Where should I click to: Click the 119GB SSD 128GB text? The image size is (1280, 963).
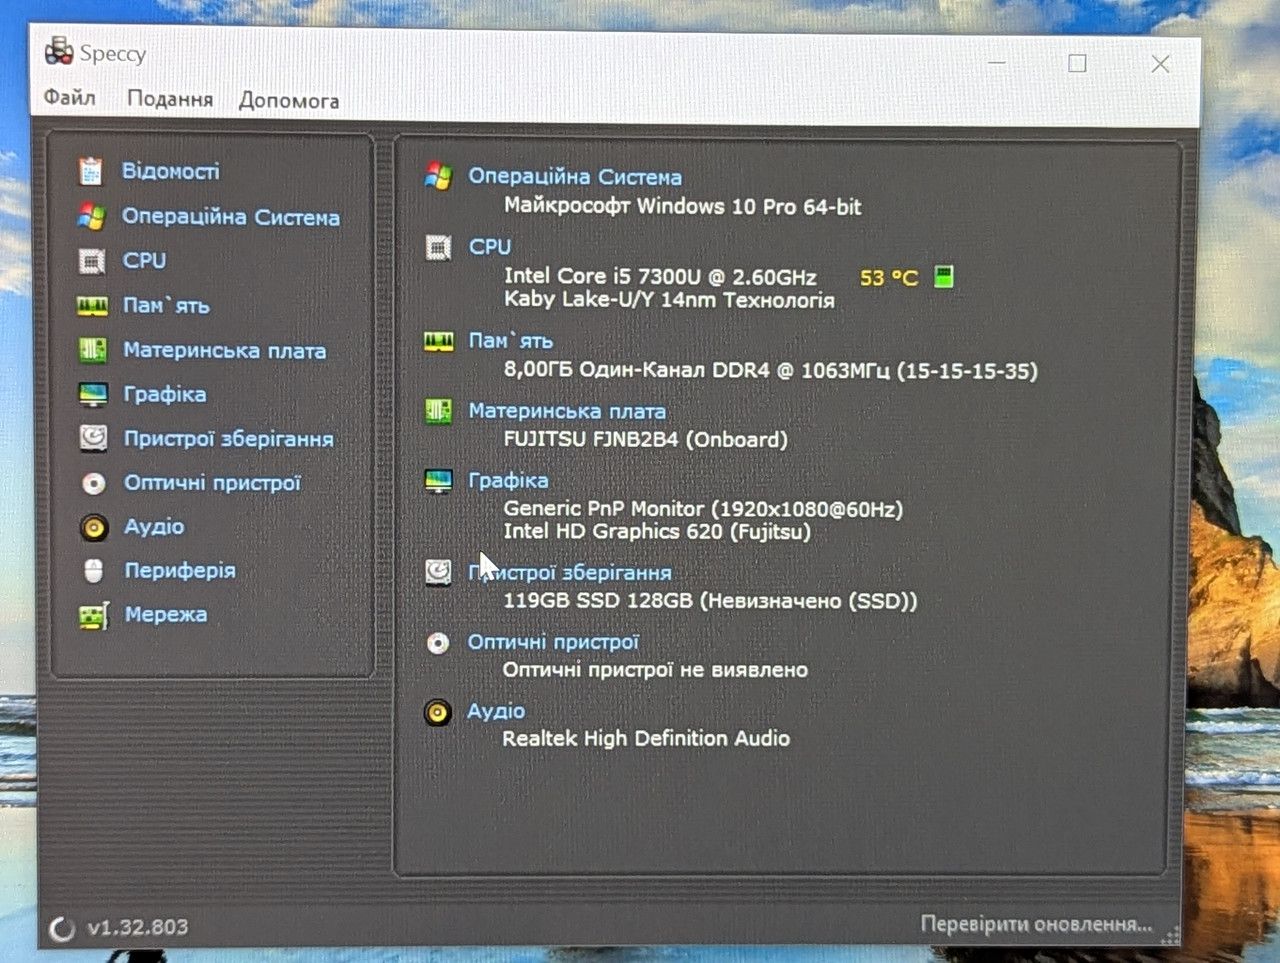coord(710,601)
